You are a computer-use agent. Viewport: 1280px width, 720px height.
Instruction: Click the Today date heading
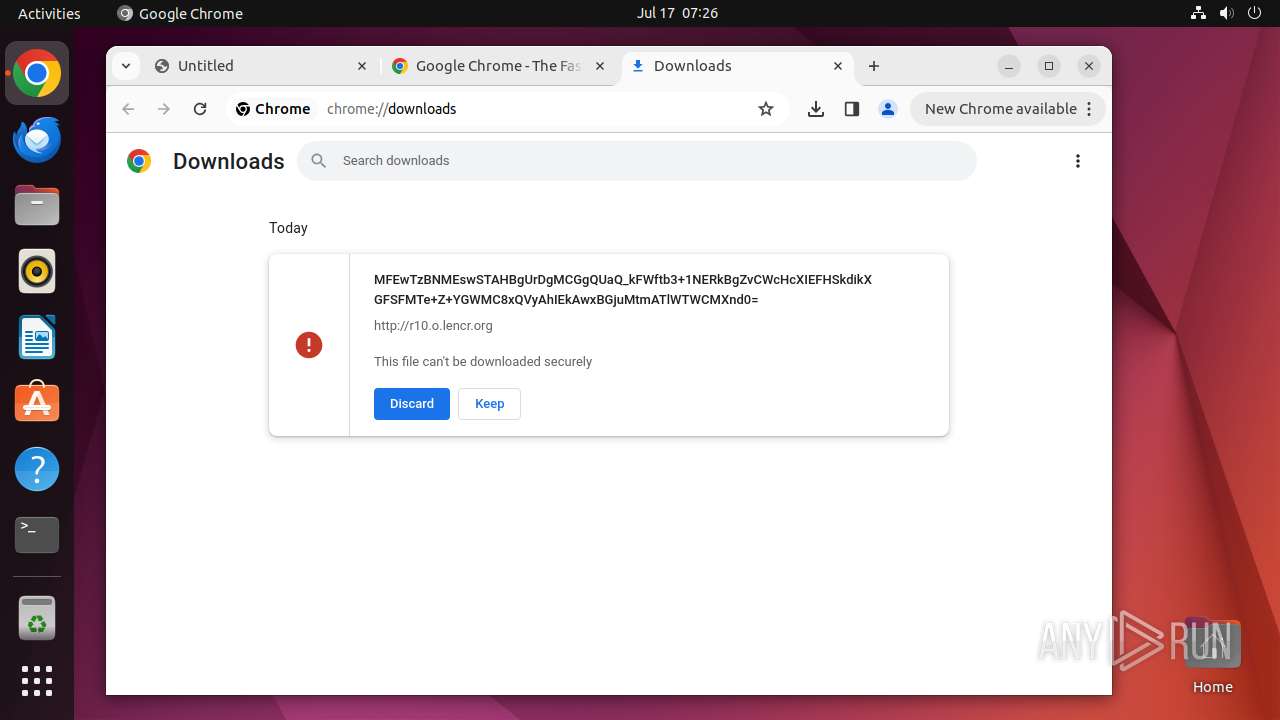coord(288,228)
